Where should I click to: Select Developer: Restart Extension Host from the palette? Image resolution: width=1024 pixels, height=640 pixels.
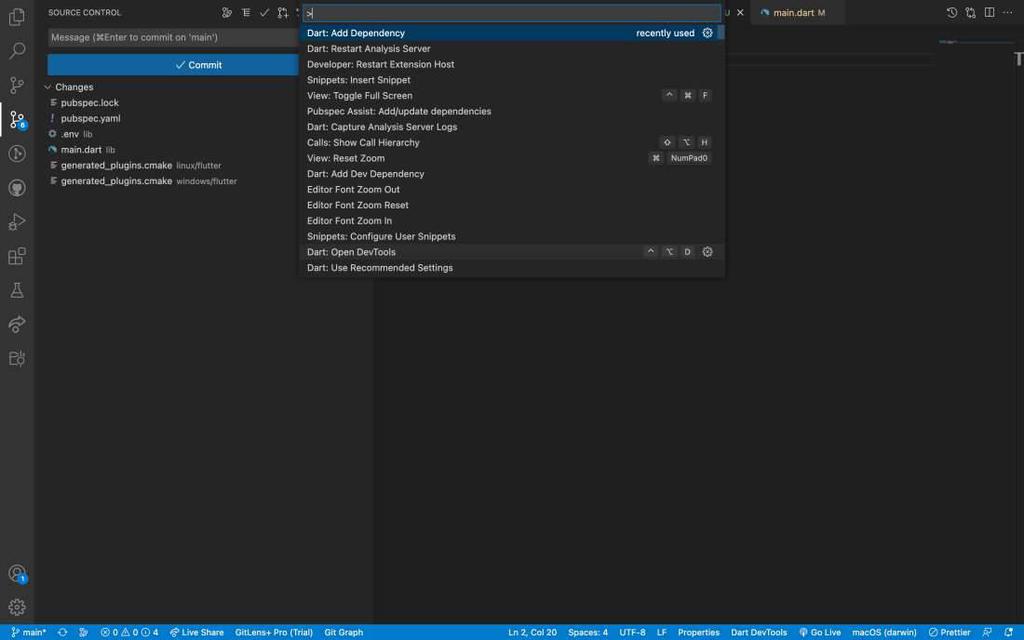click(x=378, y=64)
